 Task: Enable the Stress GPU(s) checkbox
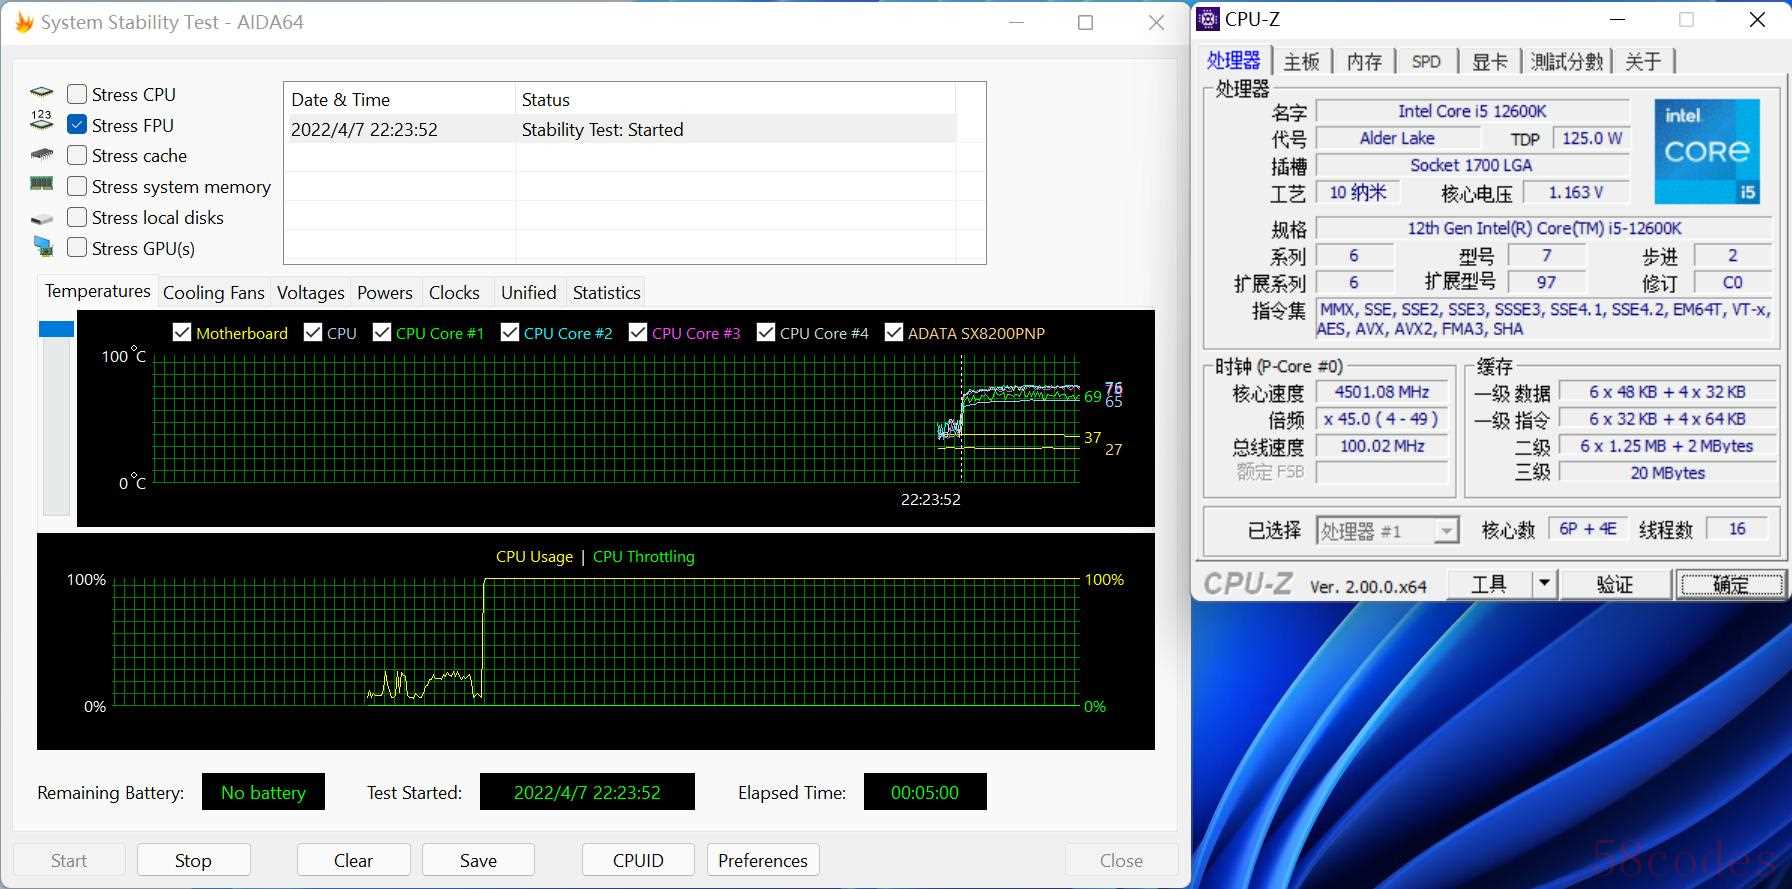77,247
